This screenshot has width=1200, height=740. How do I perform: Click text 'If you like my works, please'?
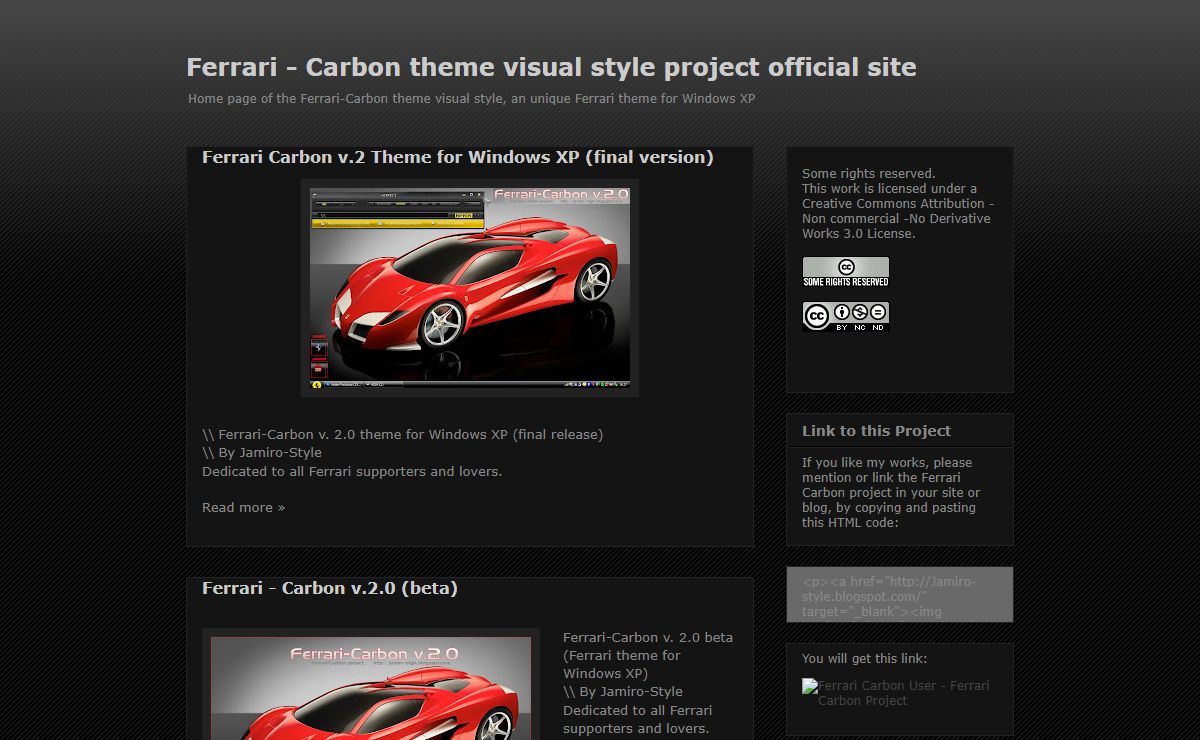887,462
